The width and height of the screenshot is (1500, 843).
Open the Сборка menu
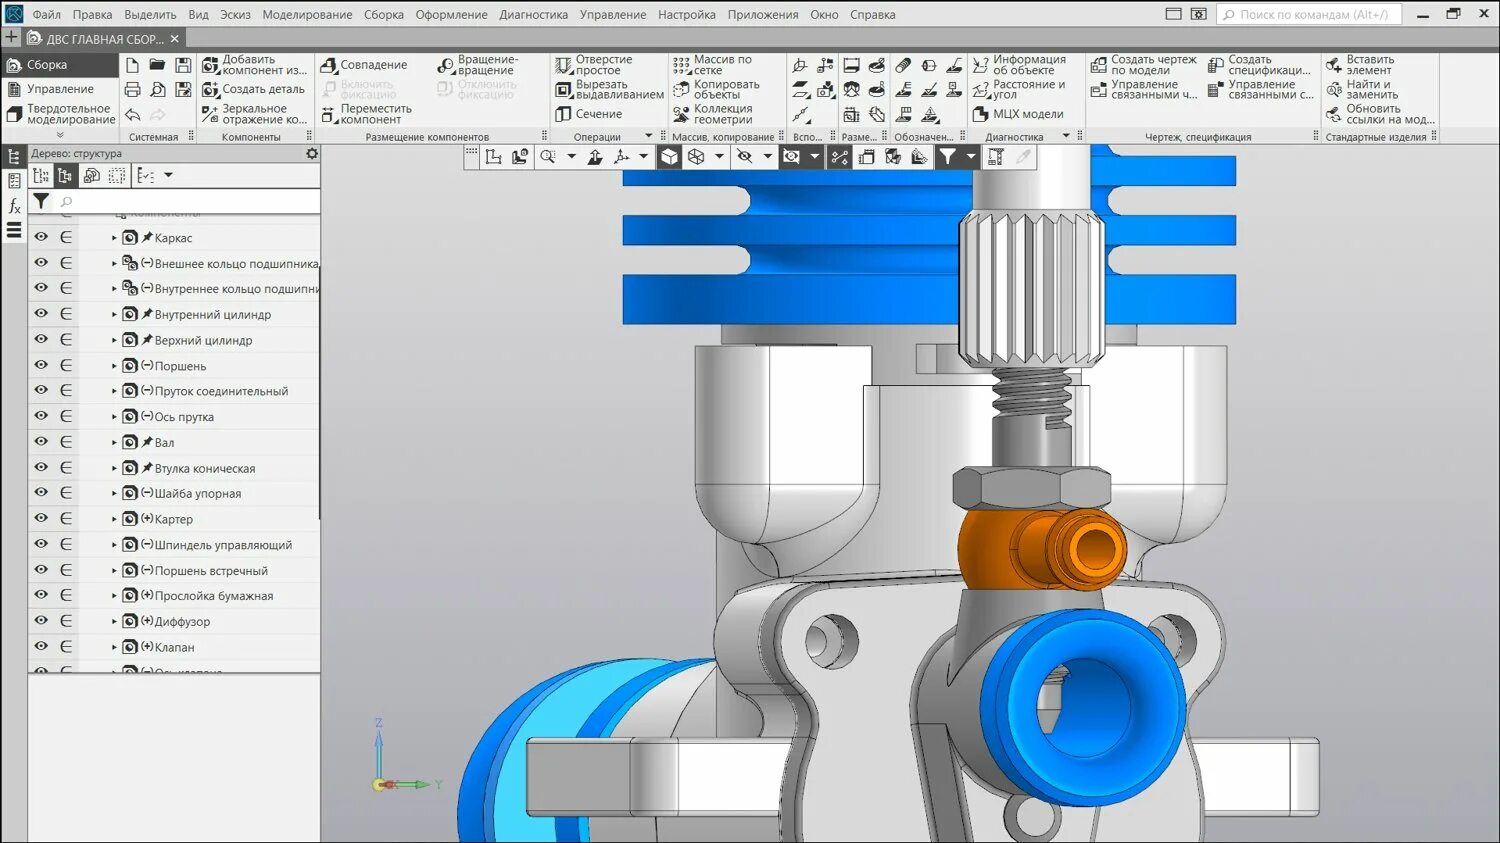pos(384,15)
